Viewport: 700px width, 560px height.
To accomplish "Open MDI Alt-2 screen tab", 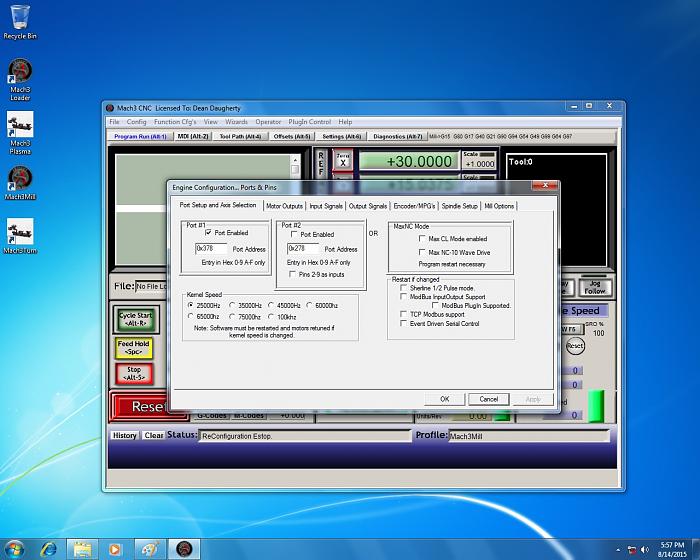I will click(x=193, y=136).
